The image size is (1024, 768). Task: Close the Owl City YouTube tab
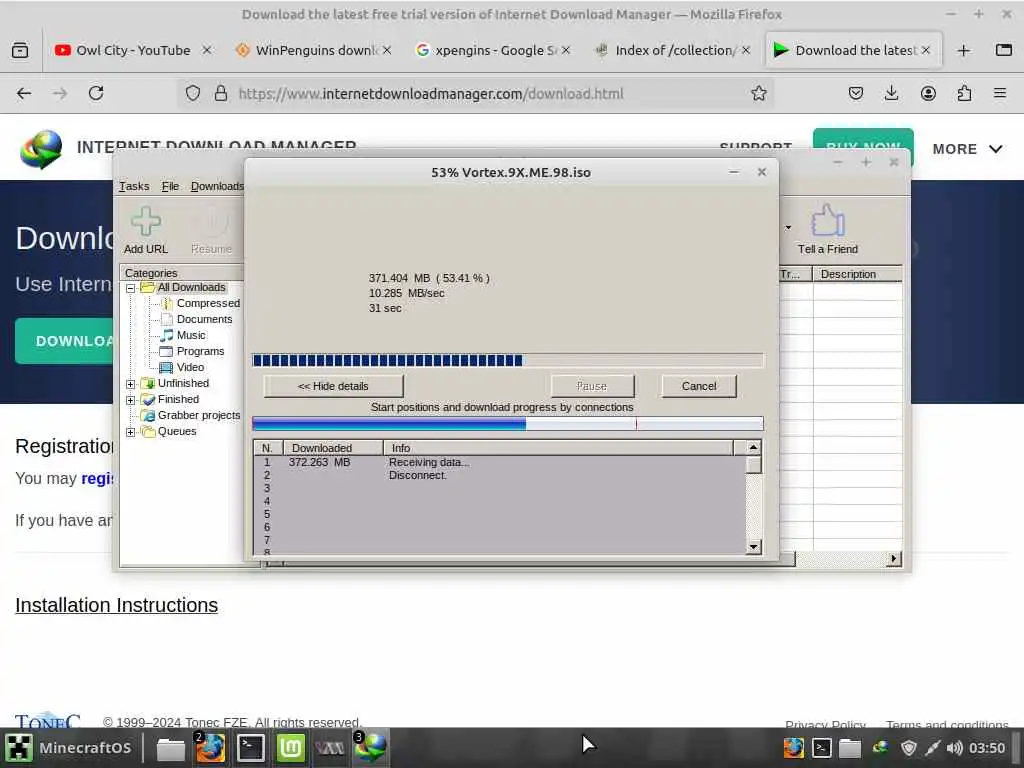click(x=206, y=50)
